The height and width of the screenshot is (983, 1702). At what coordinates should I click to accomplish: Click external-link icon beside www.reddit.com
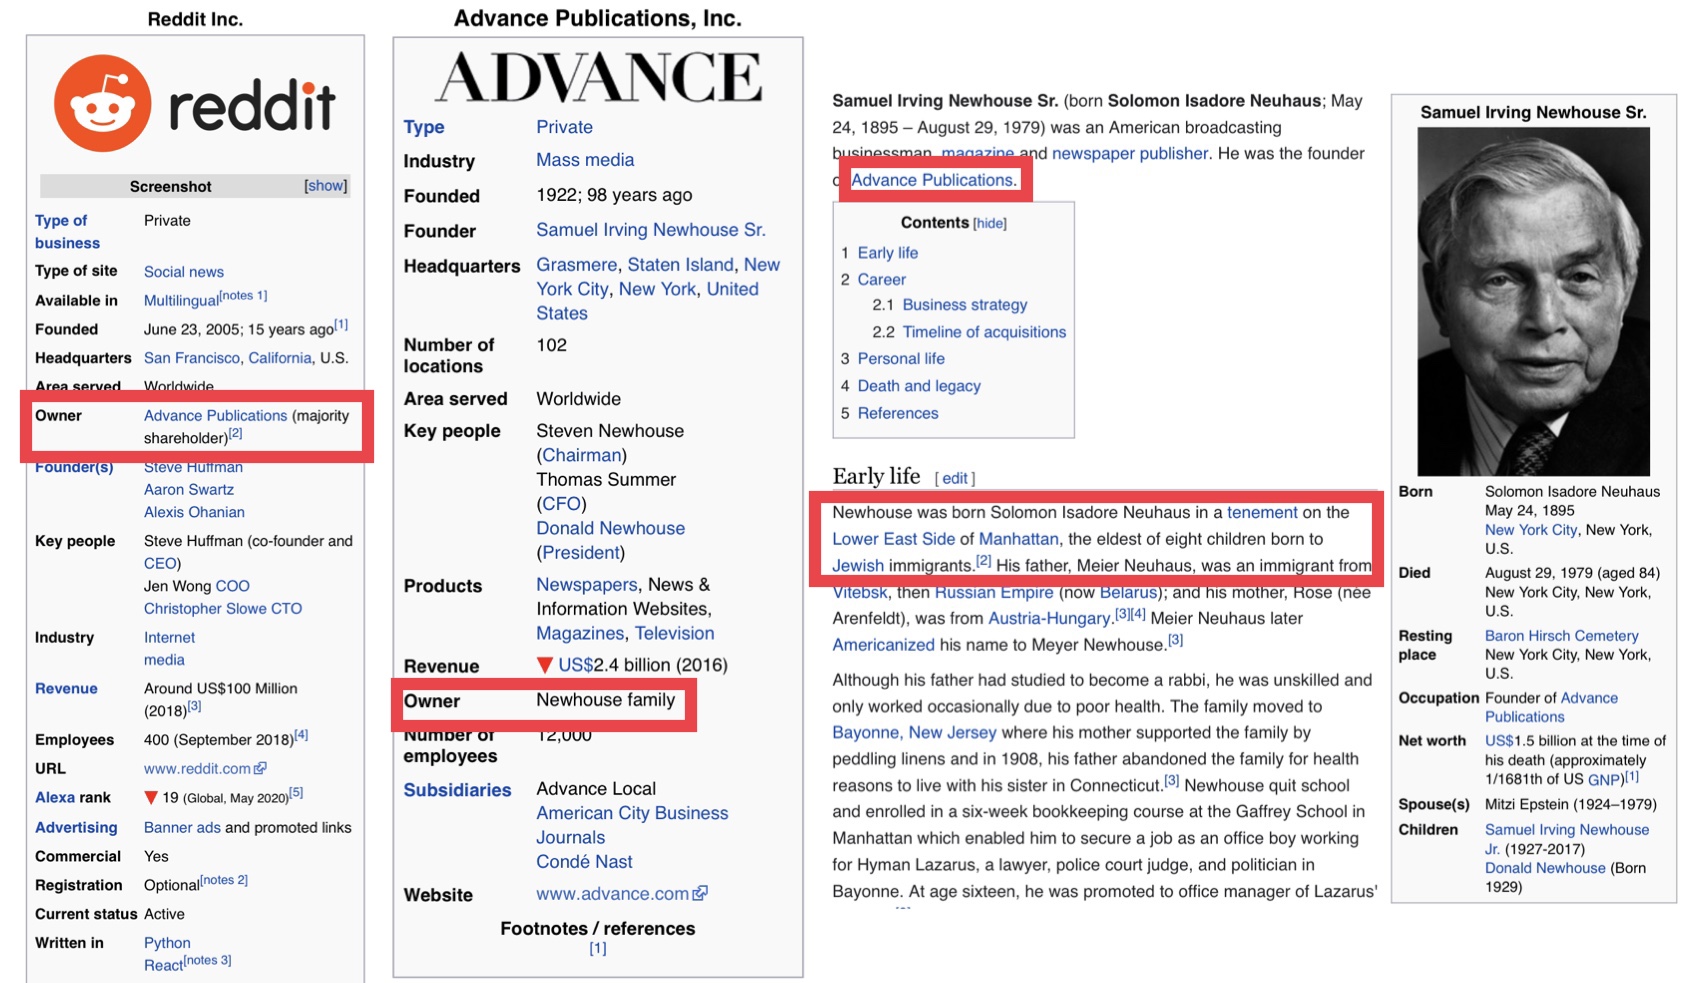[261, 768]
